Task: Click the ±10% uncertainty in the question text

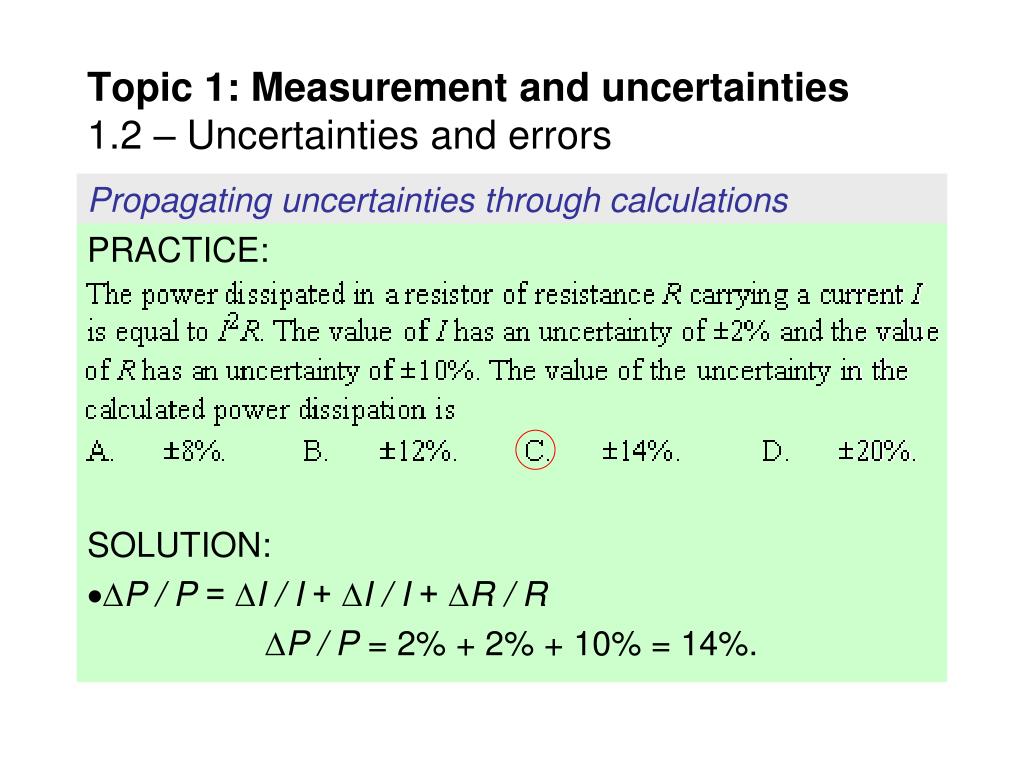Action: [439, 370]
